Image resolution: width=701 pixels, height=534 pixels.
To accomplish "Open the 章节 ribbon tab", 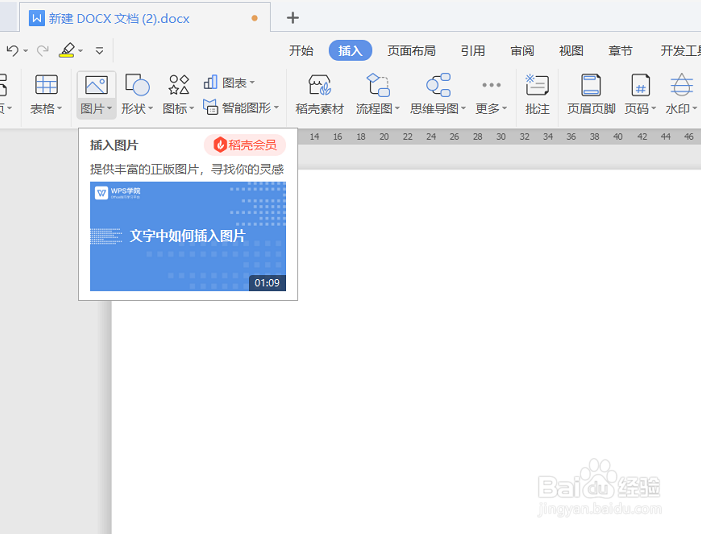I will (621, 51).
